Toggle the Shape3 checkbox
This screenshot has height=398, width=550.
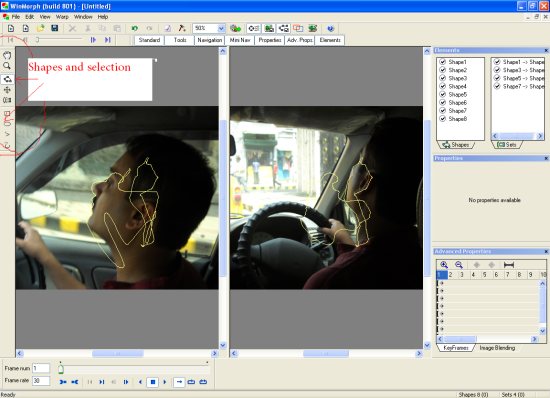[x=443, y=78]
